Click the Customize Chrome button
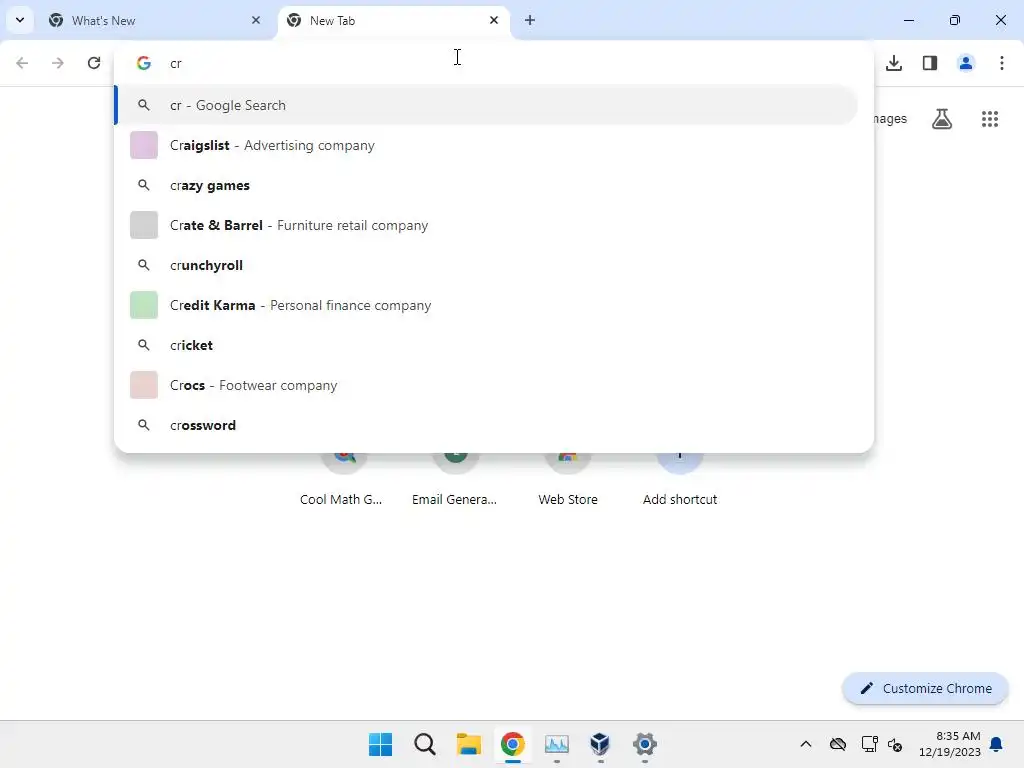Image resolution: width=1024 pixels, height=768 pixels. 926,688
